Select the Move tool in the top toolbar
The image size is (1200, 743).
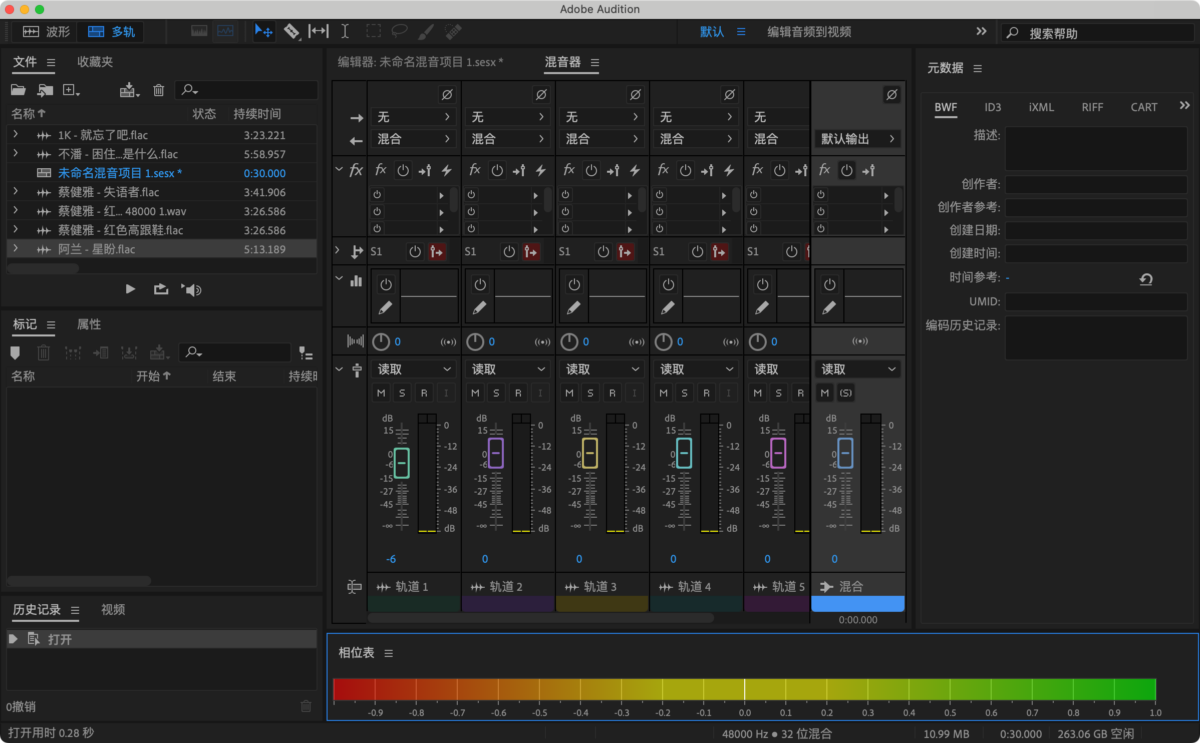click(264, 31)
